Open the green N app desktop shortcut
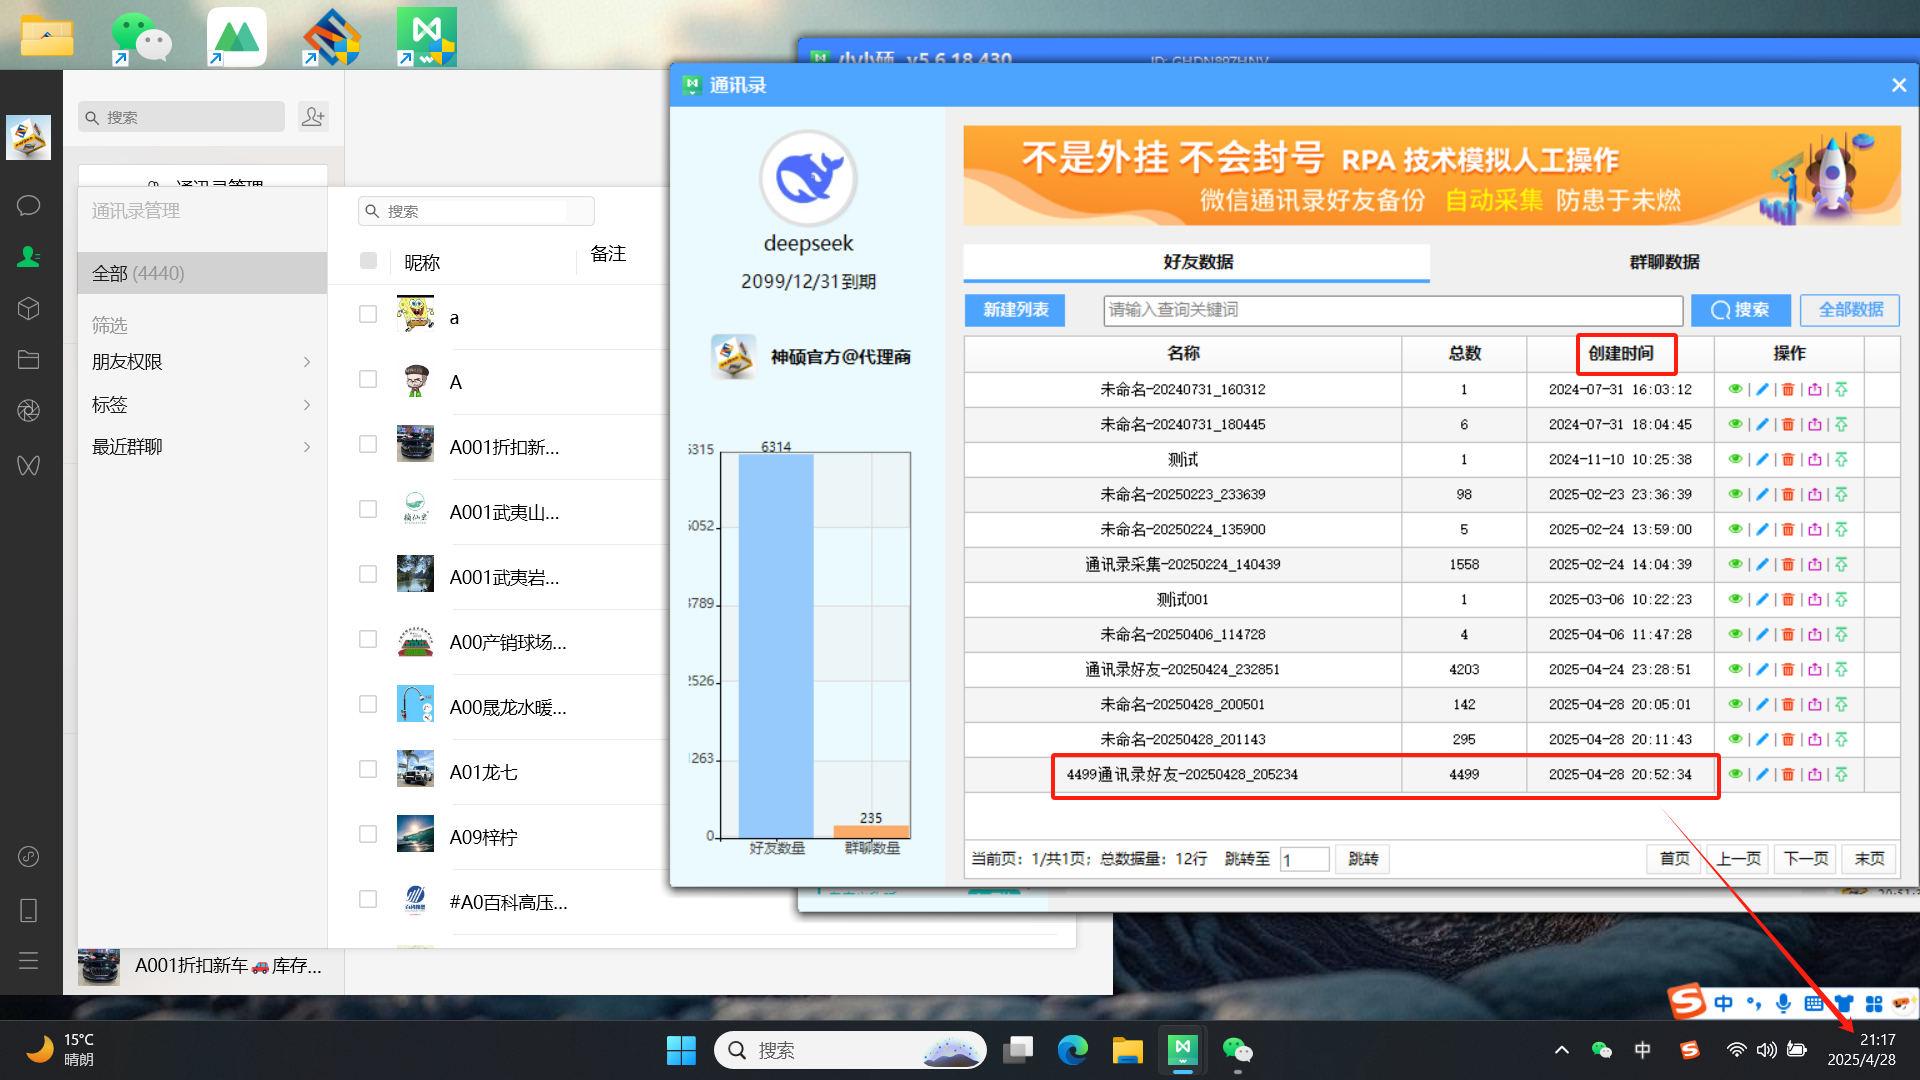 [427, 37]
